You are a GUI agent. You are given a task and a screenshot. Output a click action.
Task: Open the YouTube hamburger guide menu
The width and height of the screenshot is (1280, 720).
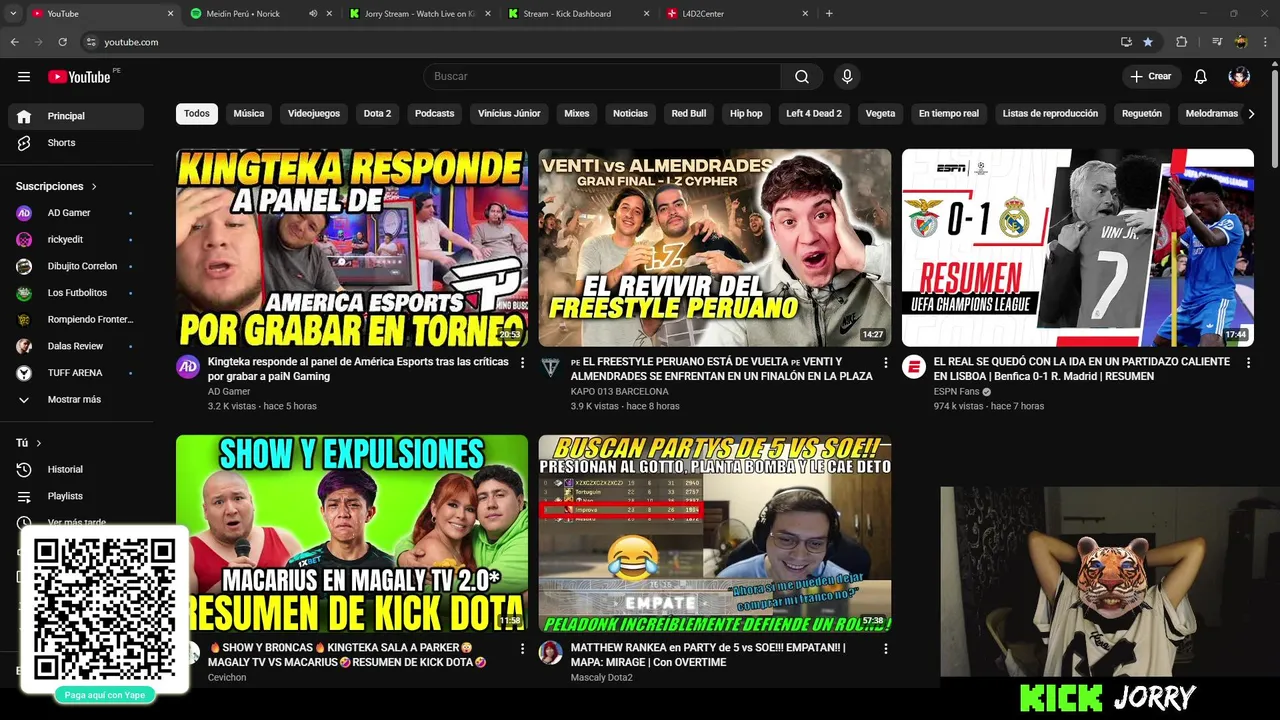click(24, 77)
